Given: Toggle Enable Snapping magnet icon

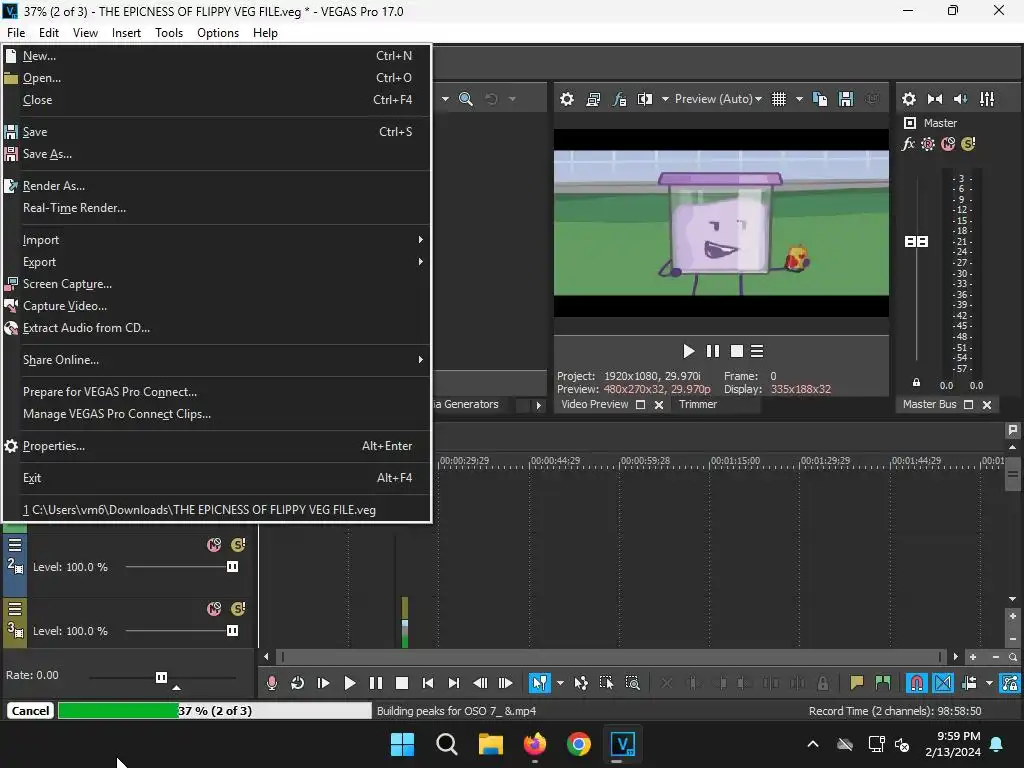Looking at the screenshot, I should pyautogui.click(x=917, y=683).
